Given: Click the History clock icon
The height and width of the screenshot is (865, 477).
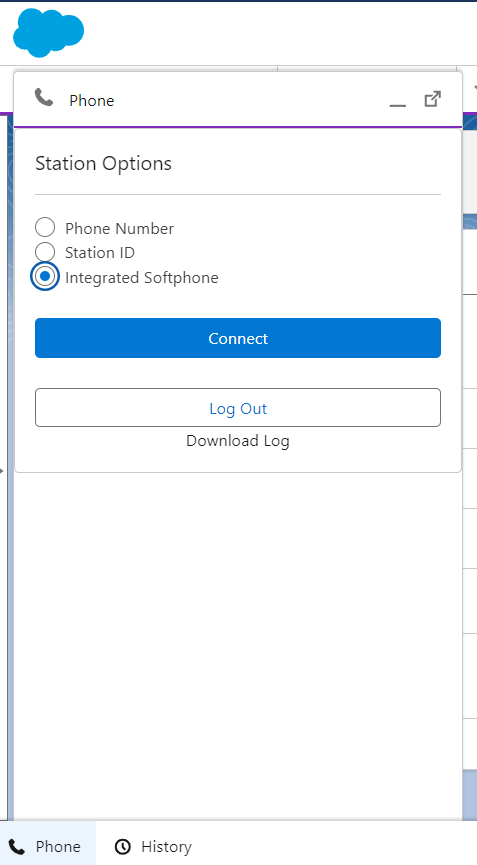Looking at the screenshot, I should click(x=122, y=846).
